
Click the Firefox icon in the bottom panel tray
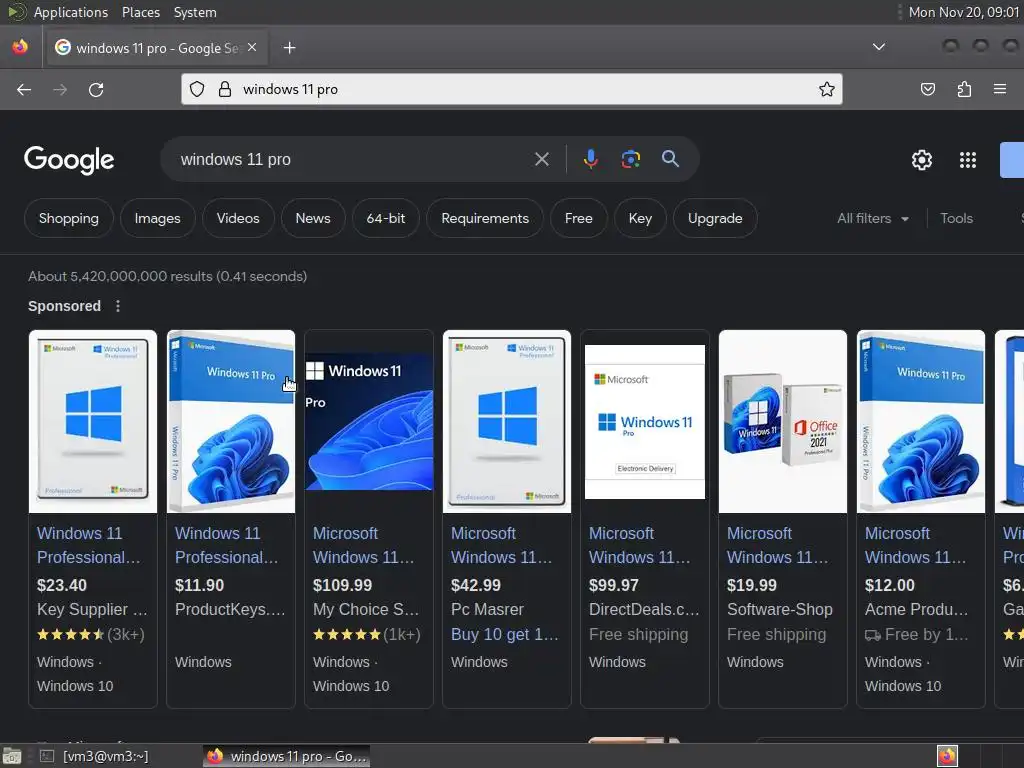tap(947, 756)
